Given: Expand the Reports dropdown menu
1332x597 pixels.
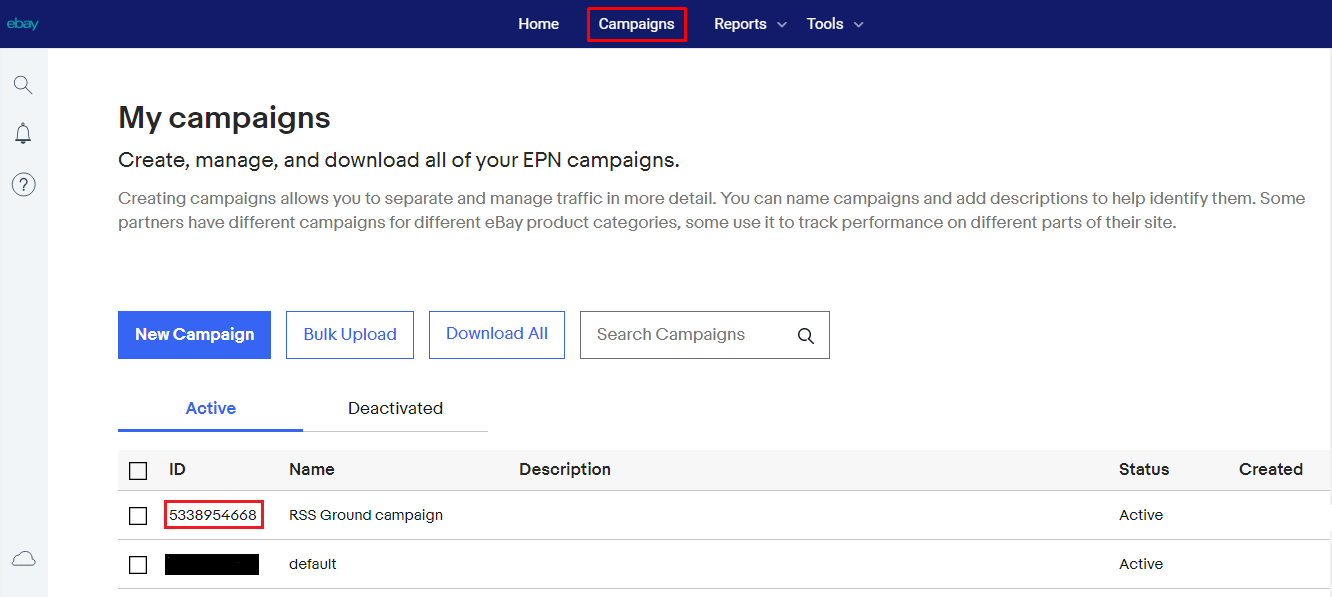Looking at the screenshot, I should [750, 24].
